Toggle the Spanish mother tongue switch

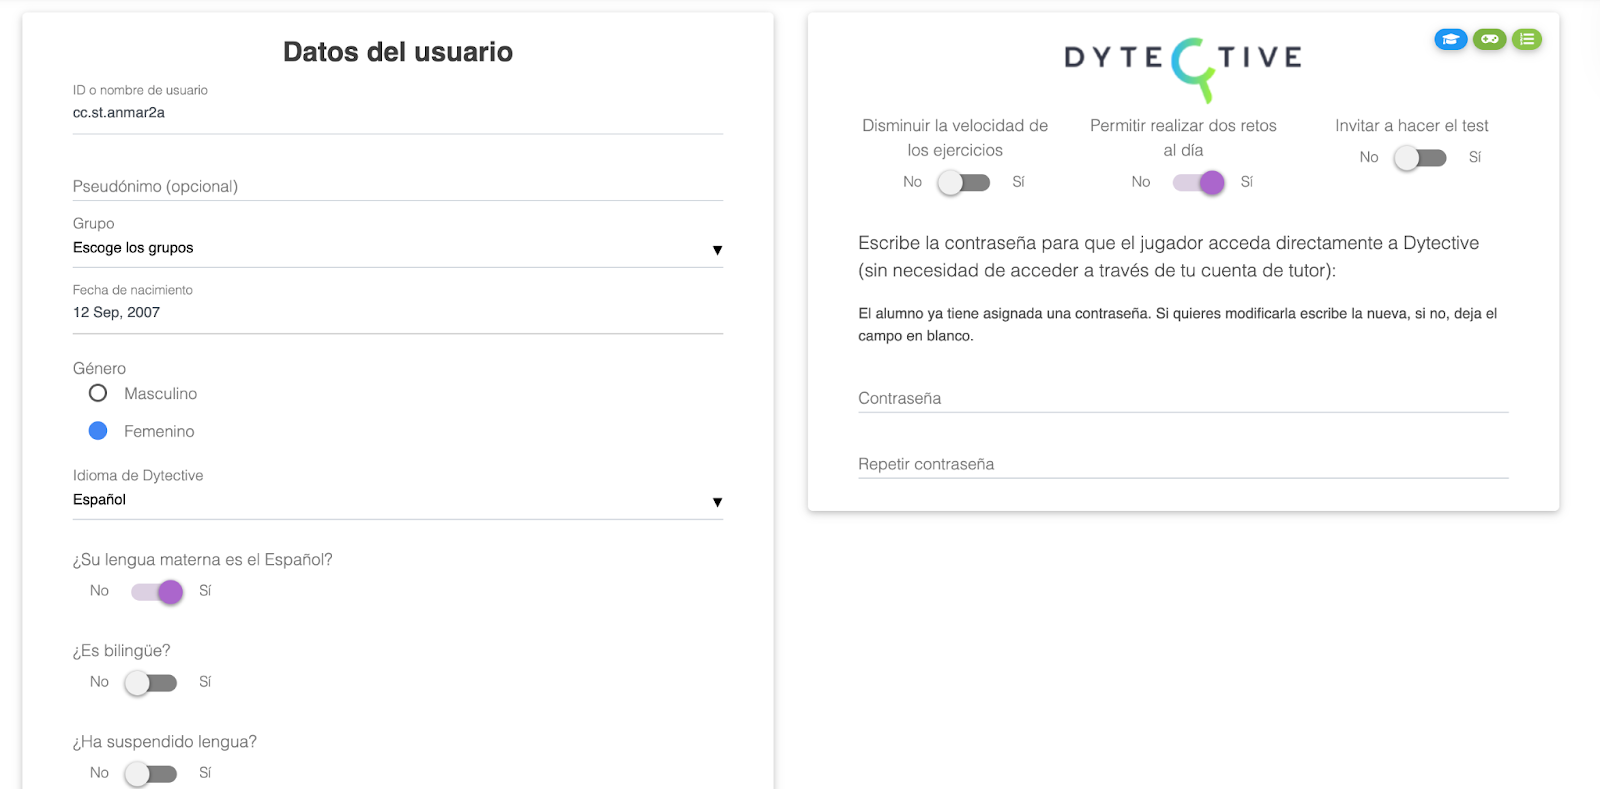tap(157, 591)
